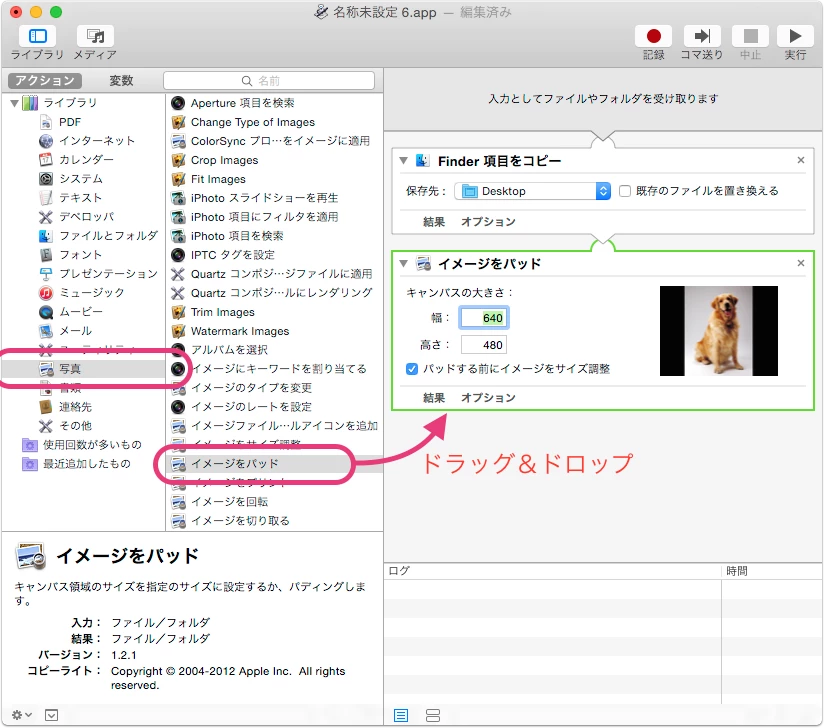The width and height of the screenshot is (824, 728).
Task: Stop the workflow with 中止 button
Action: 750,36
